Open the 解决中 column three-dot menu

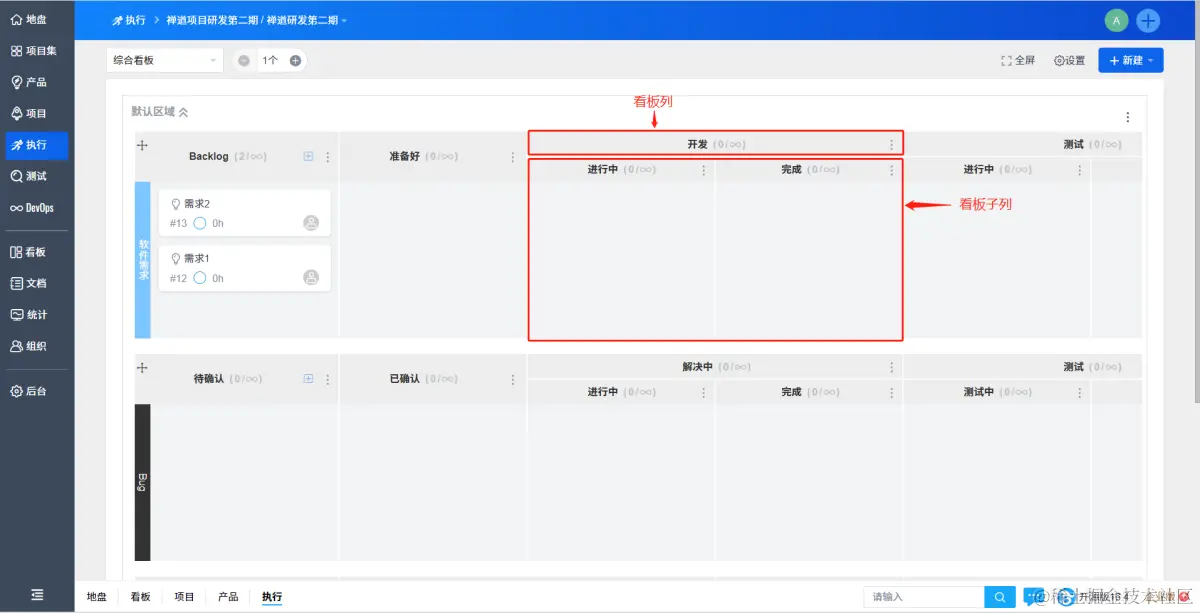[x=892, y=368]
